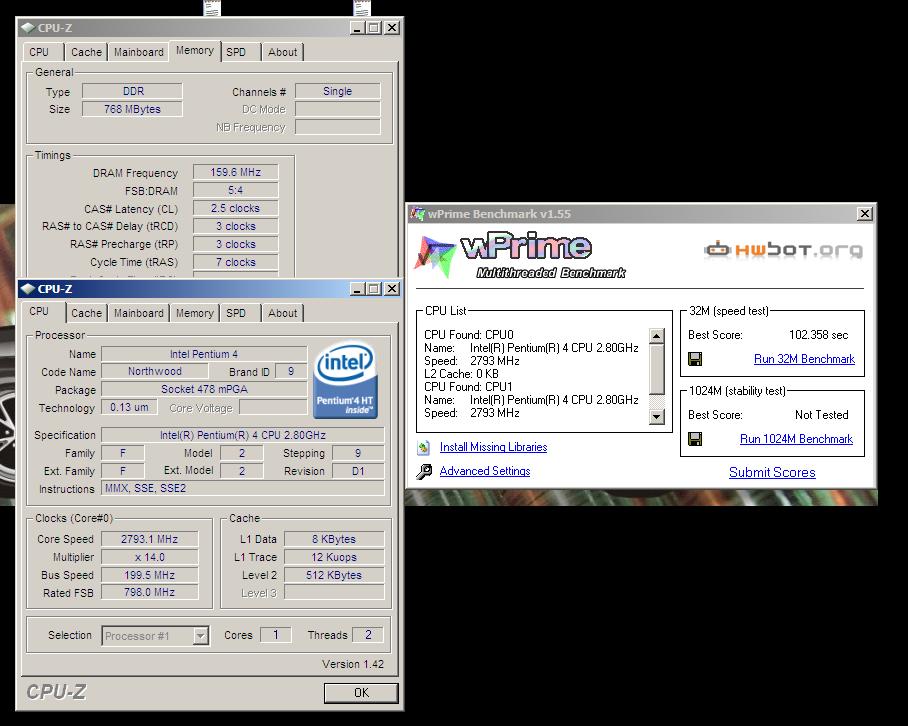Click the Channels value Single
Viewport: 908px width, 726px height.
[338, 91]
